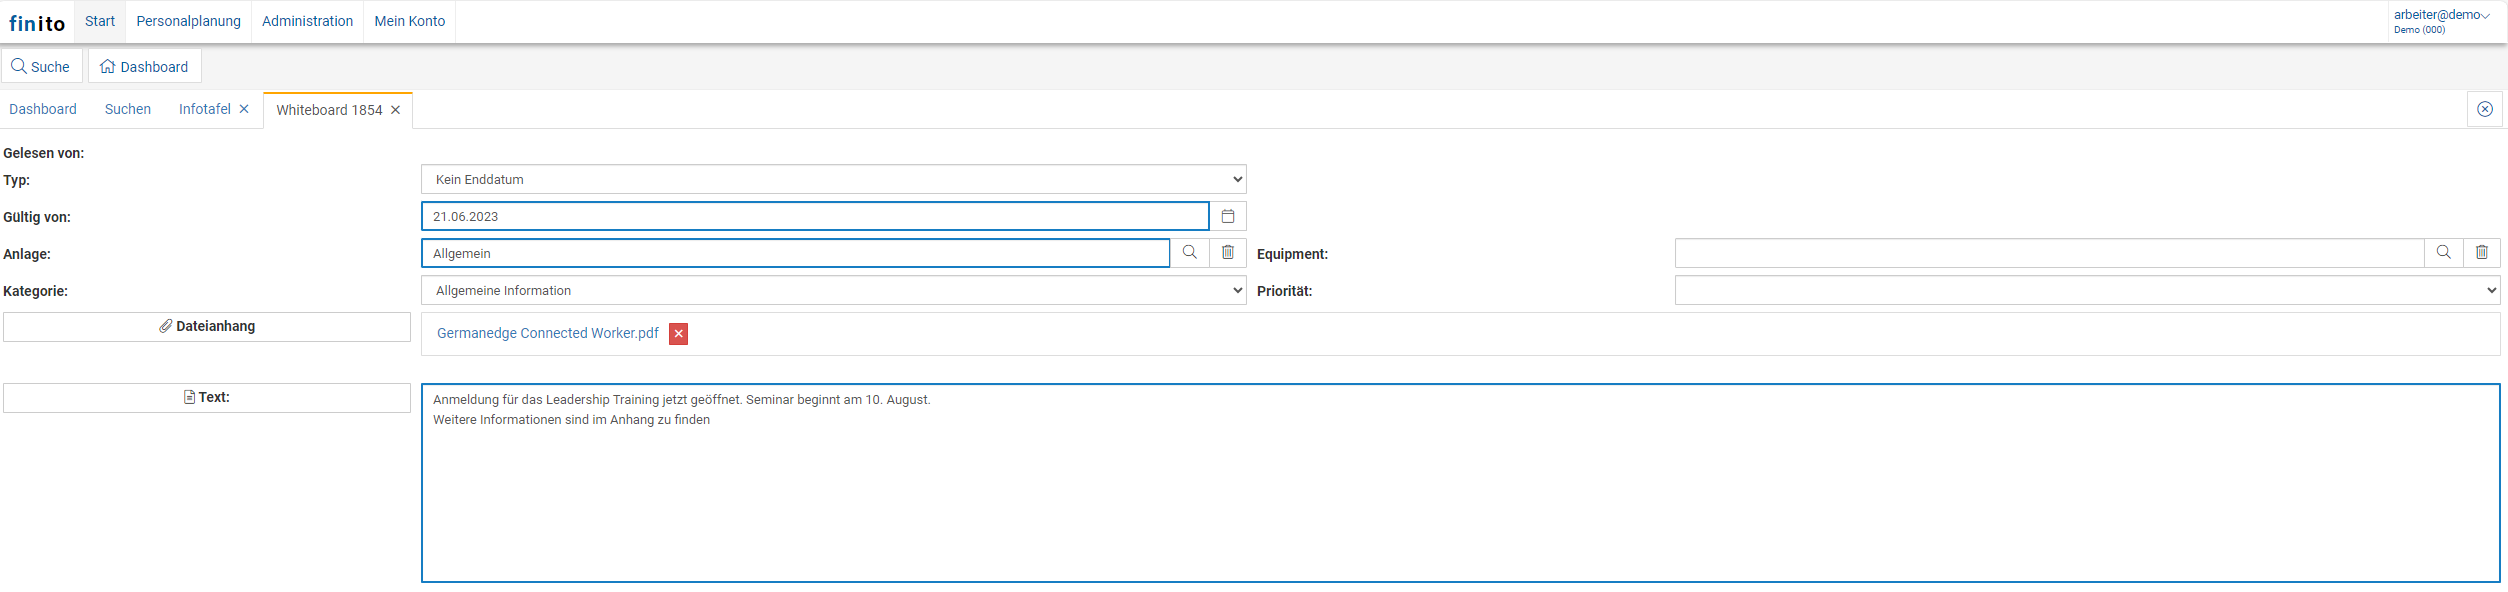
Task: Click the search icon next to Anlage
Action: (x=1189, y=253)
